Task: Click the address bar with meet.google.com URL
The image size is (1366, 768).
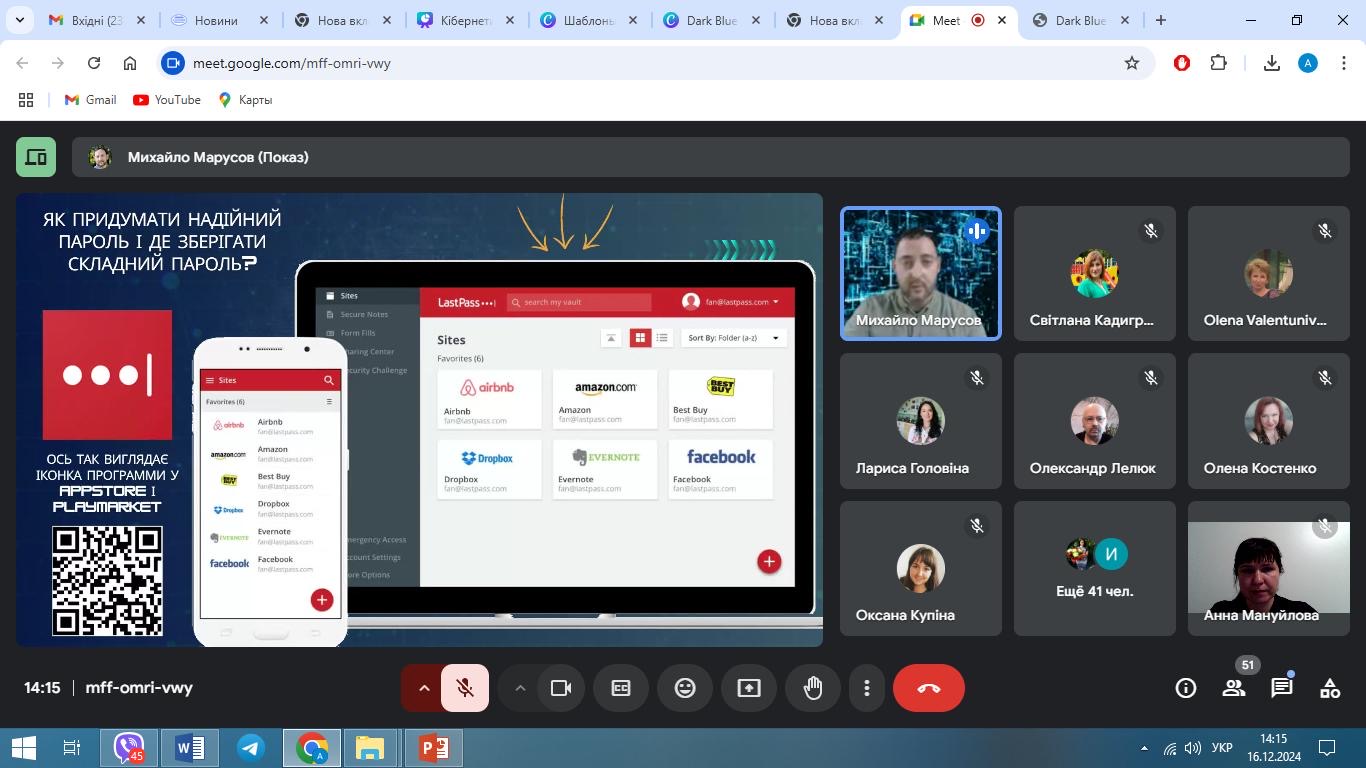Action: [655, 63]
